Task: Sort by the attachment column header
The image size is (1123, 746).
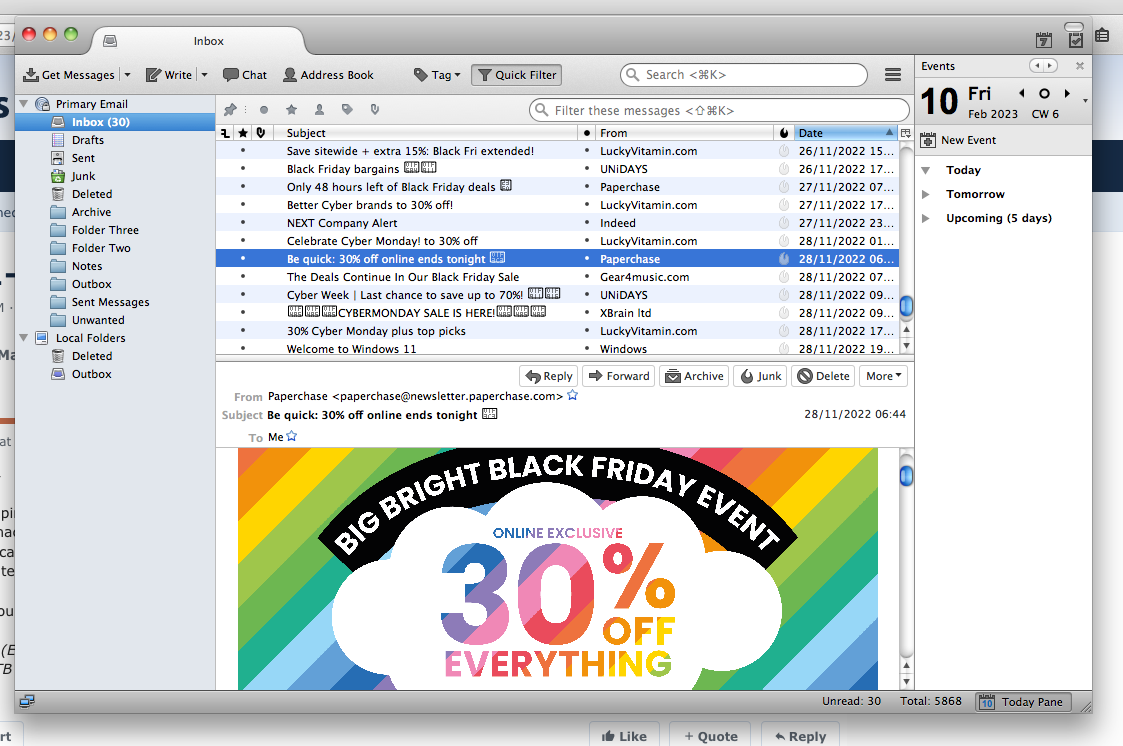Action: [261, 133]
